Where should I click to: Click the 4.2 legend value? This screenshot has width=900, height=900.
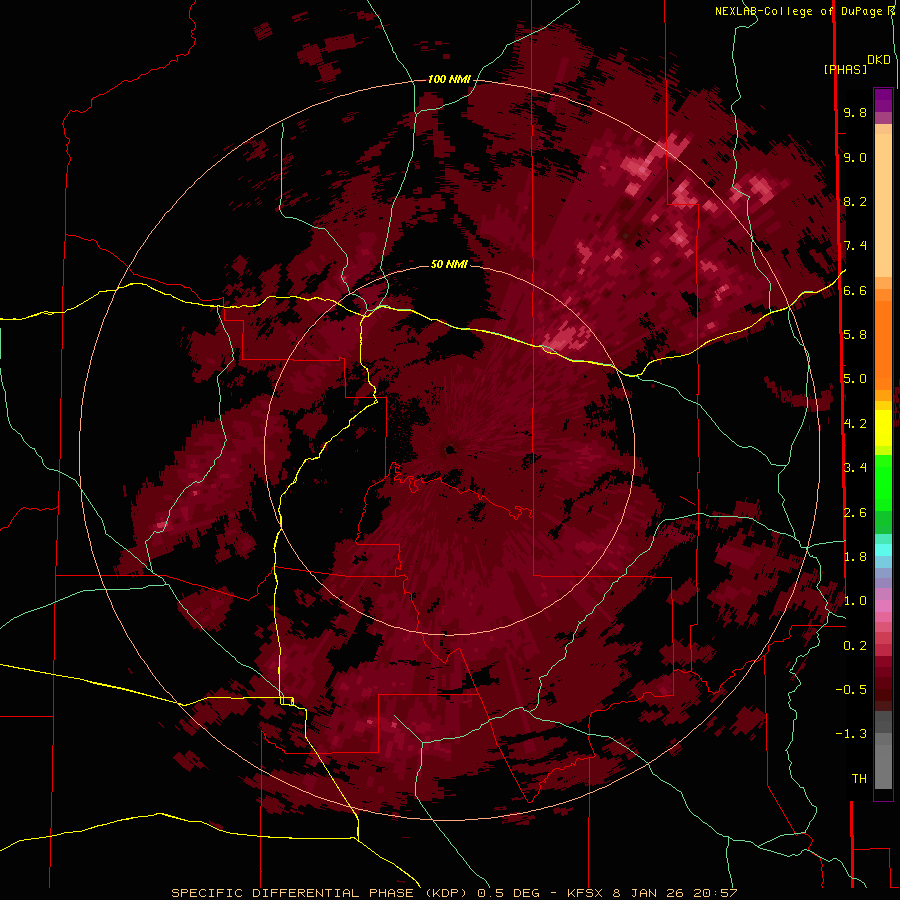click(x=855, y=424)
